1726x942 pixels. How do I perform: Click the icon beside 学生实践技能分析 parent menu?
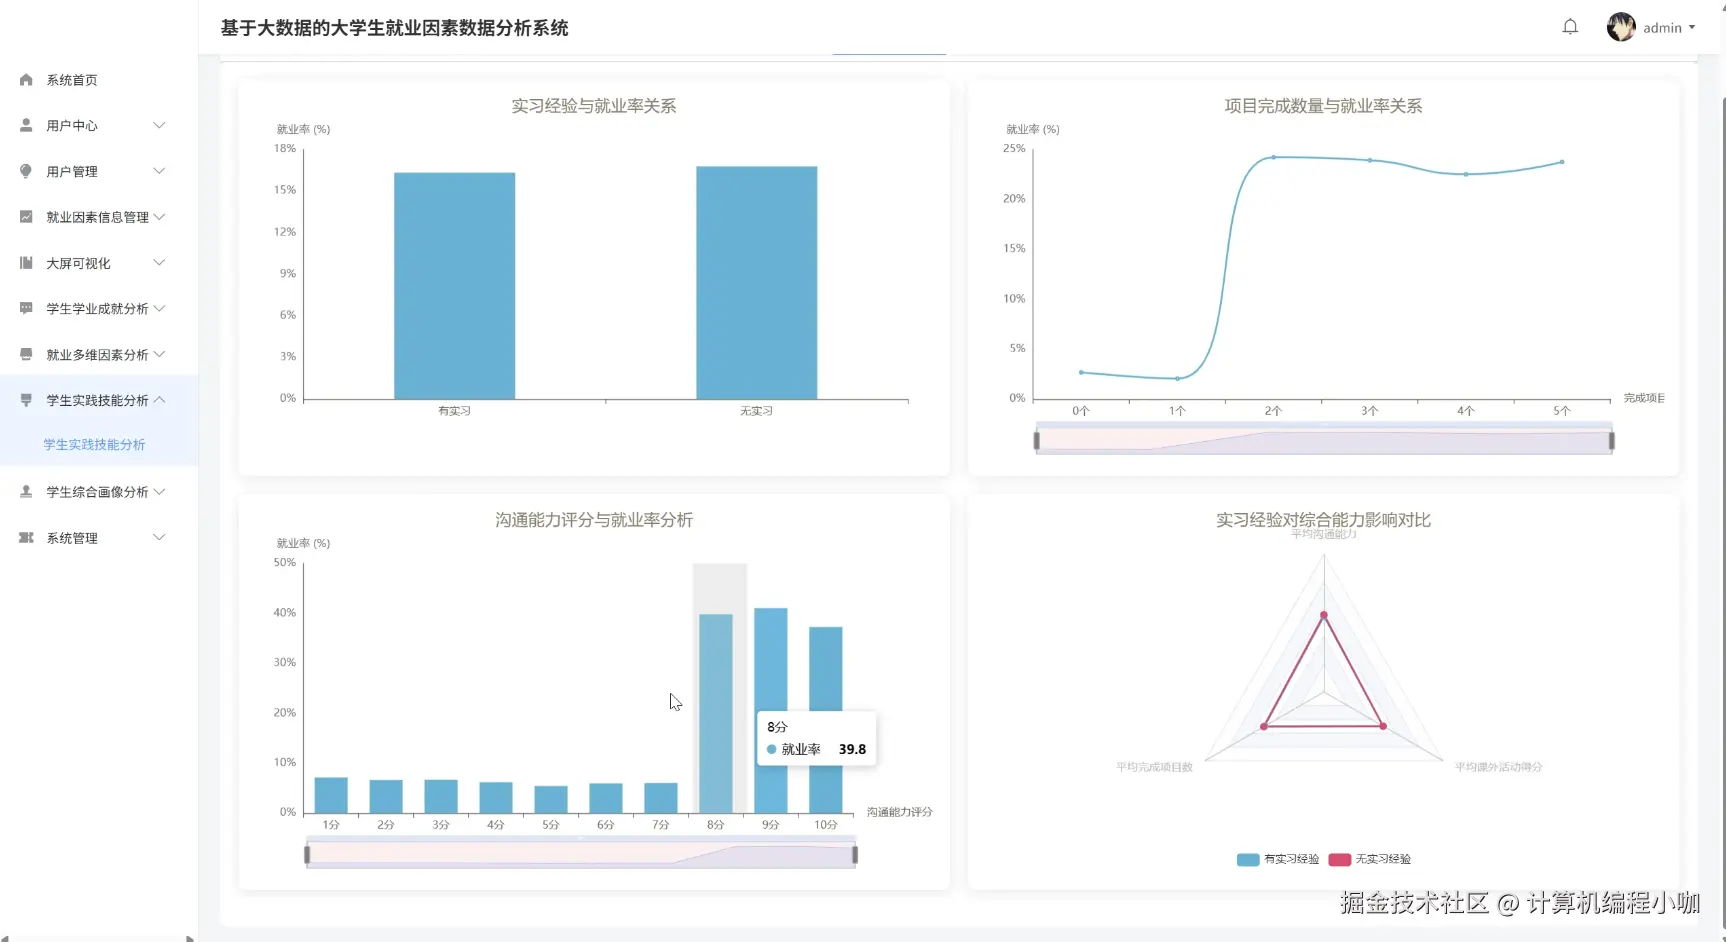click(26, 400)
